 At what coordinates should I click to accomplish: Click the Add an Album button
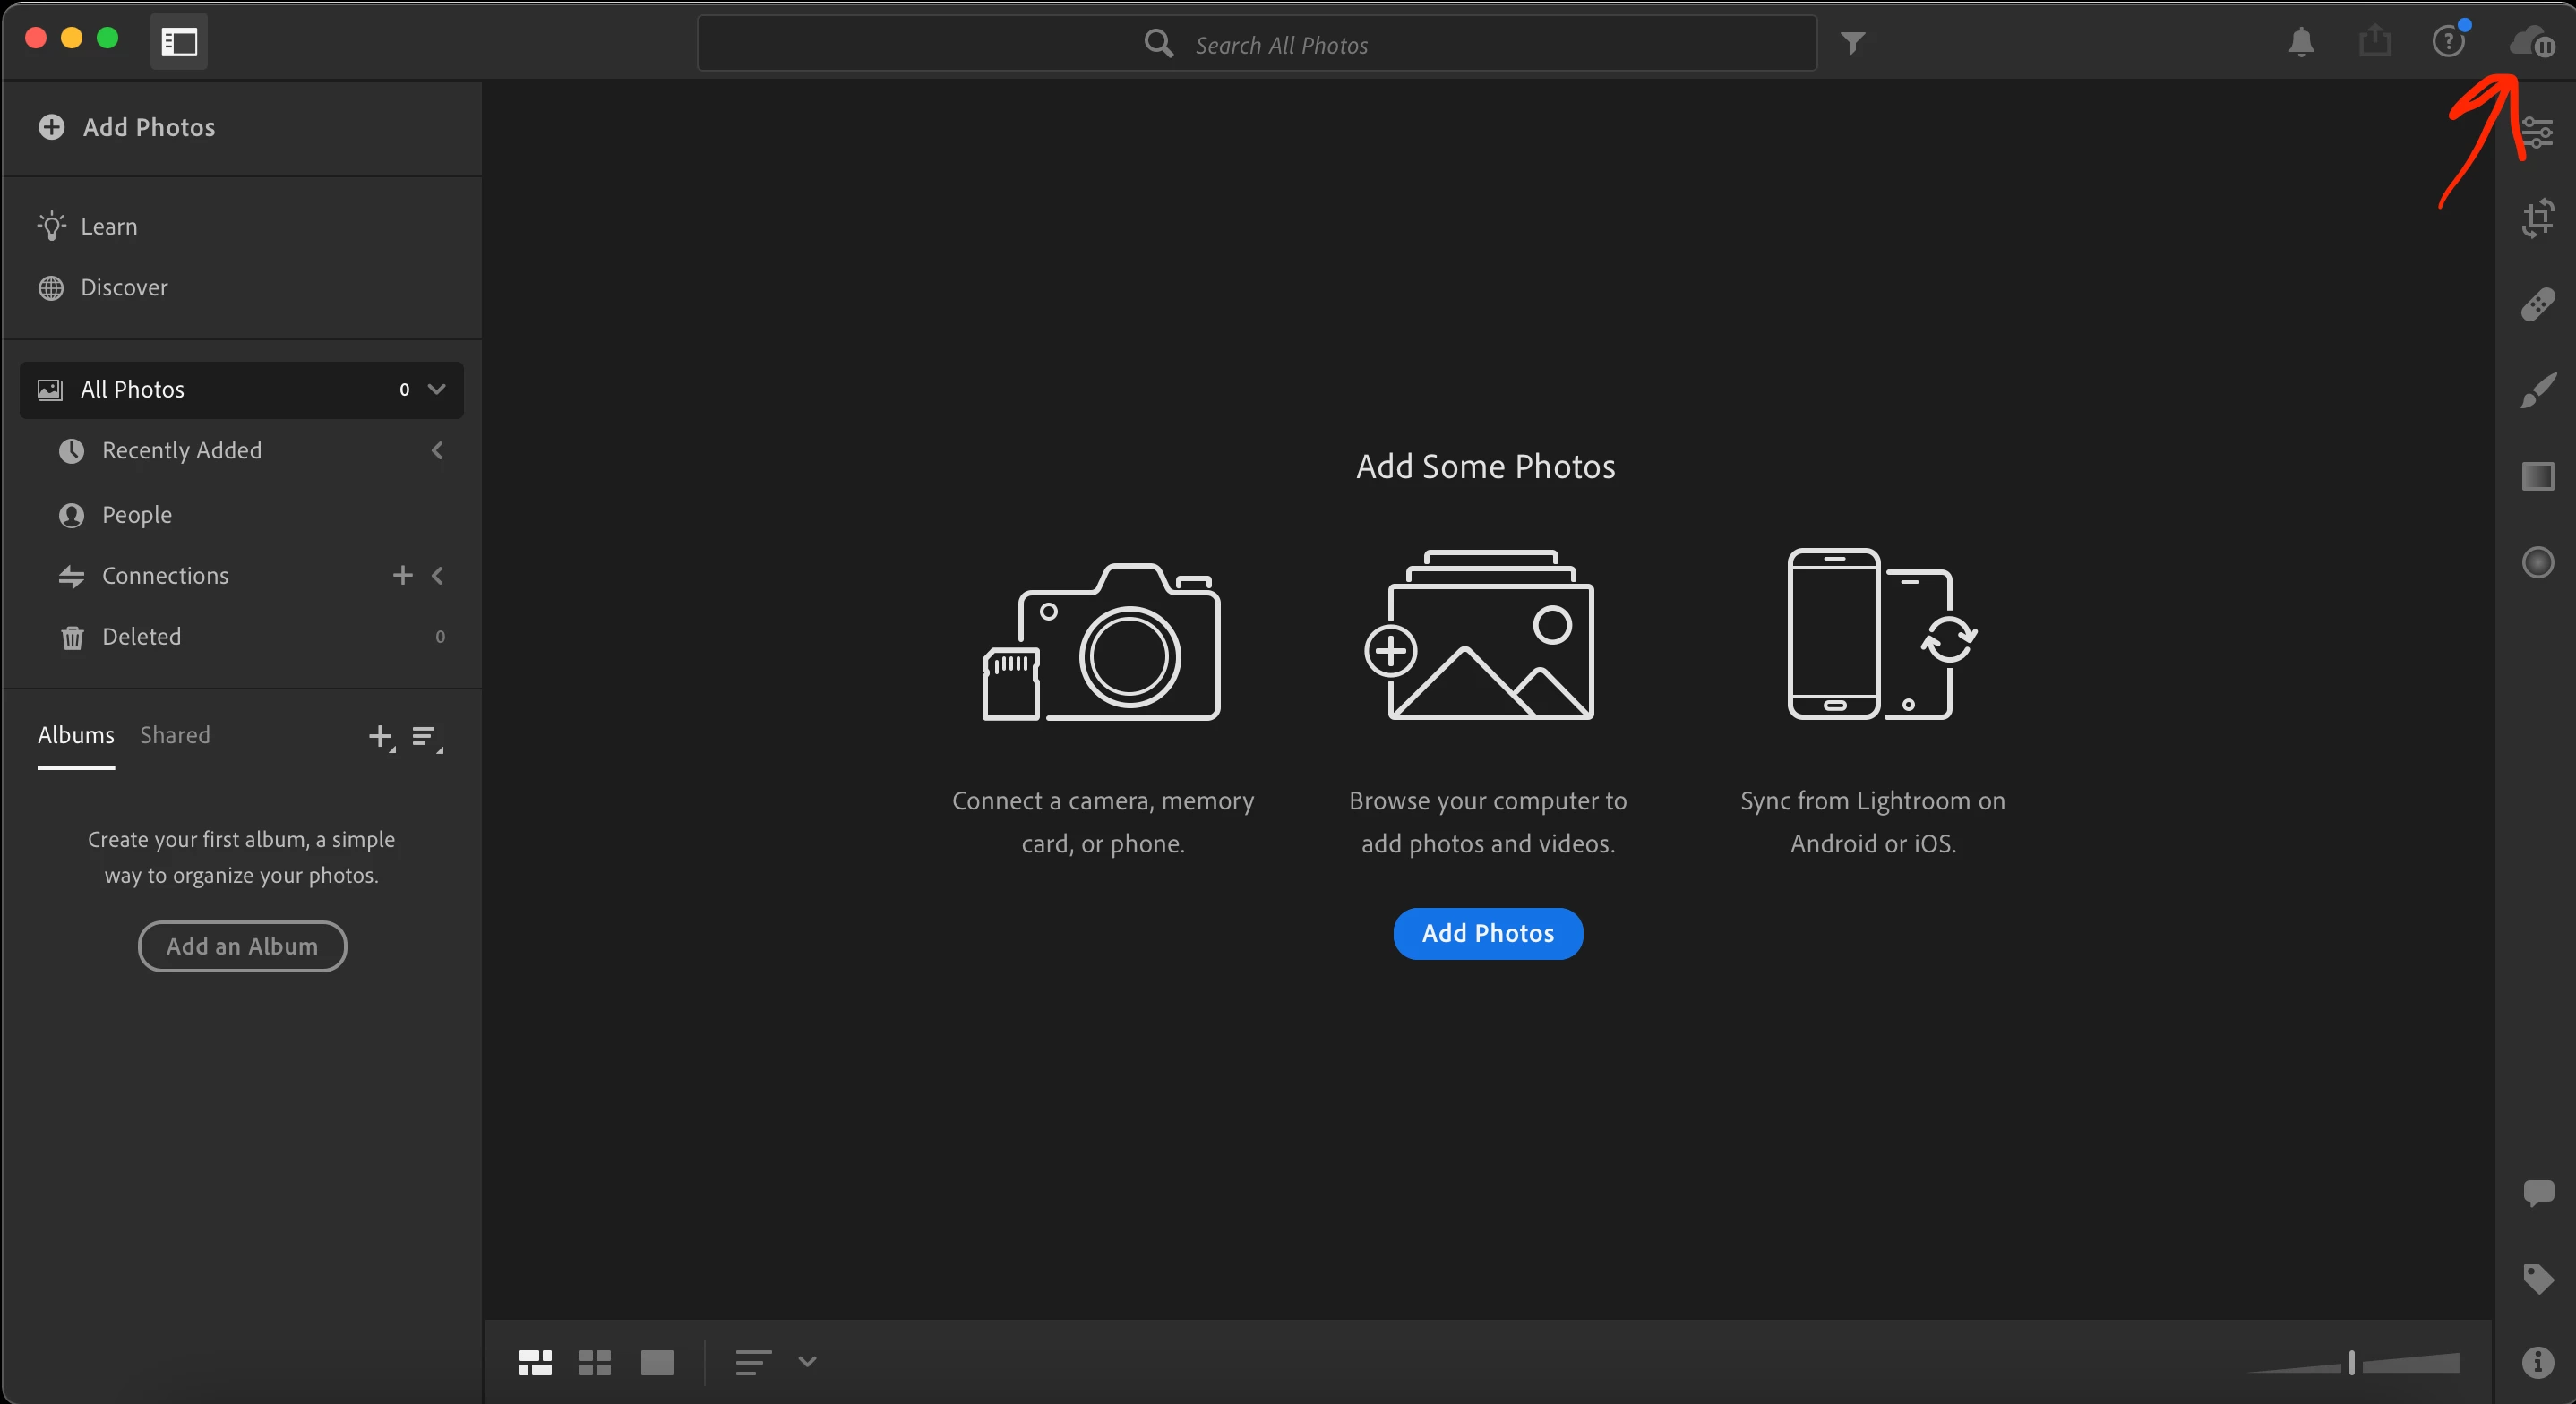242,946
